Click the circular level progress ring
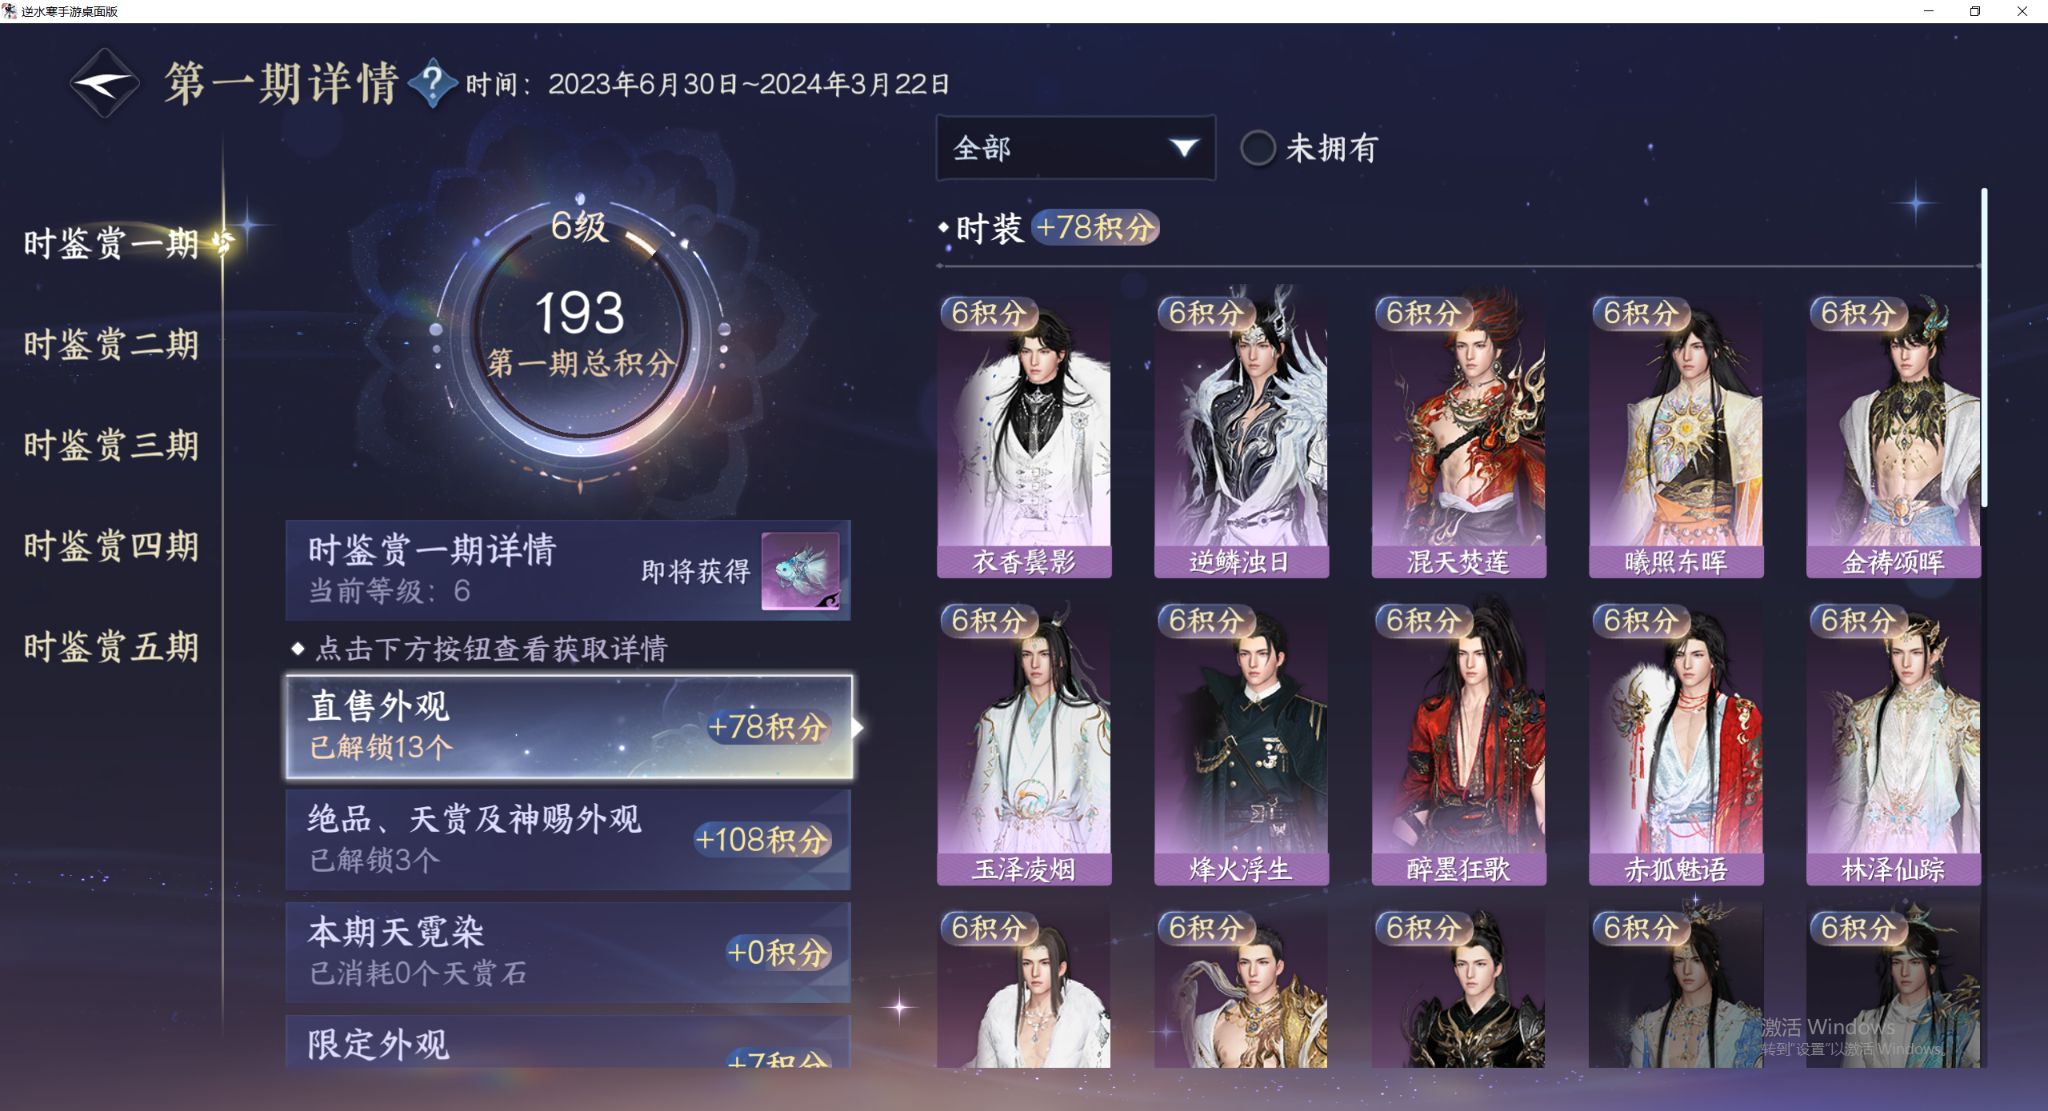Screen dimensions: 2048x1111 [580, 329]
